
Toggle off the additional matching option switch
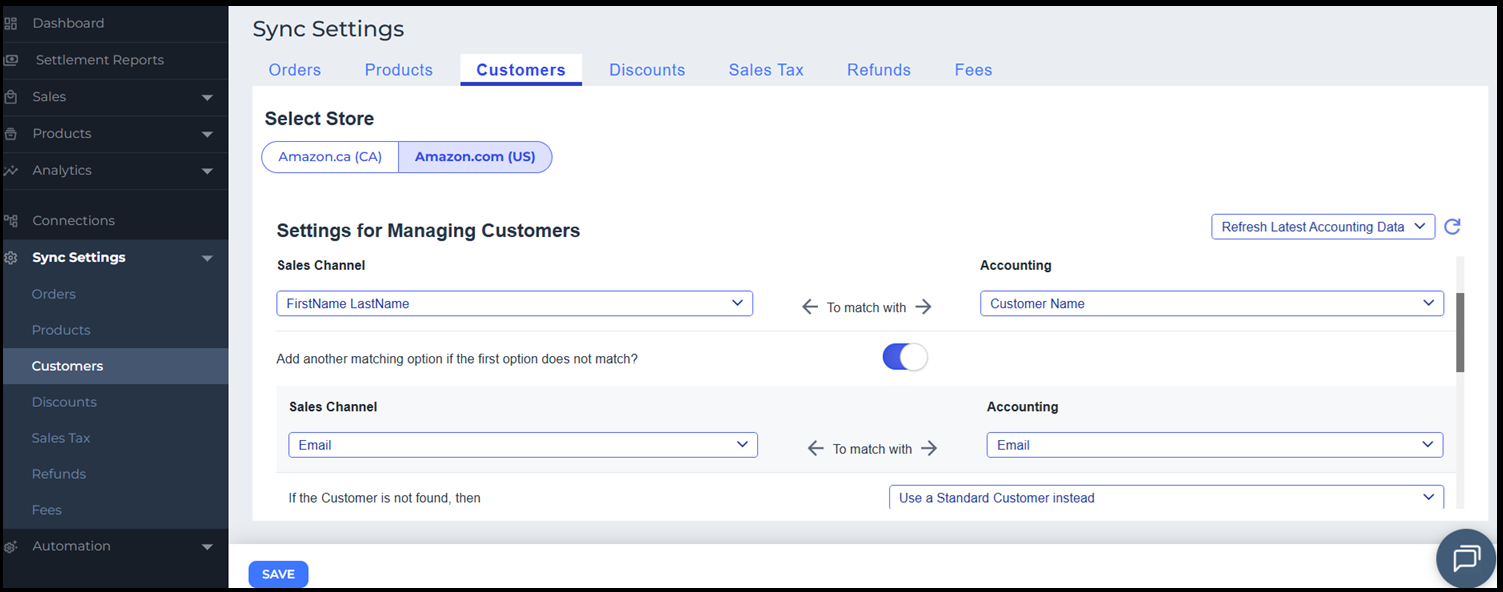[x=905, y=358]
